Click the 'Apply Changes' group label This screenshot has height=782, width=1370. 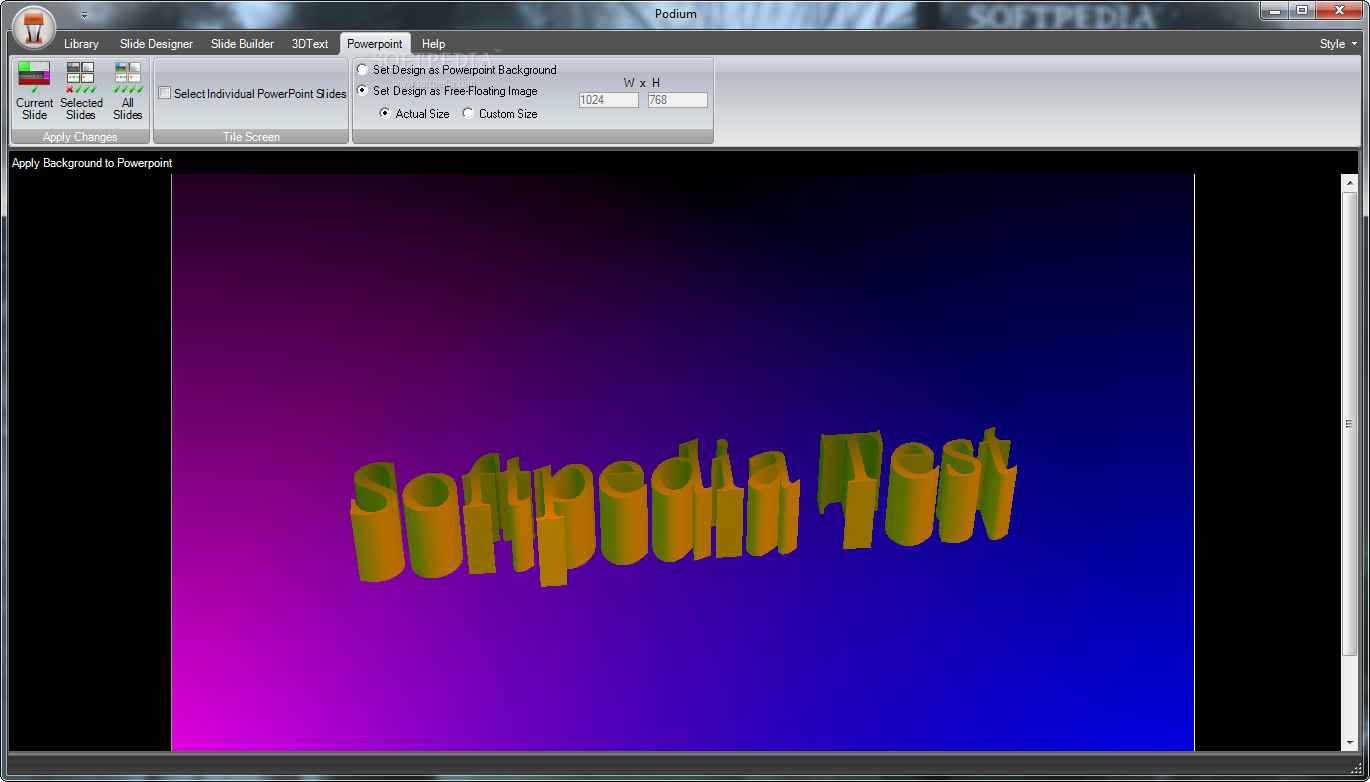80,137
